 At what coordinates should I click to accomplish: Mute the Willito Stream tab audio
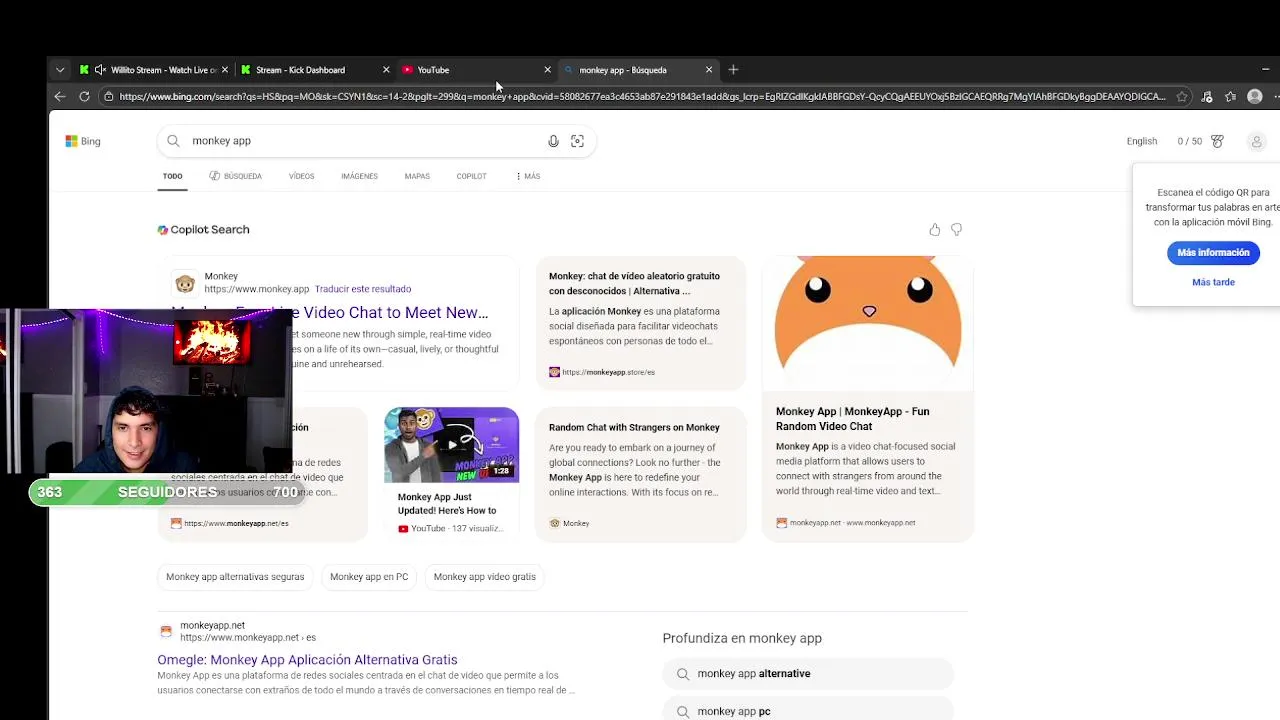pos(100,70)
